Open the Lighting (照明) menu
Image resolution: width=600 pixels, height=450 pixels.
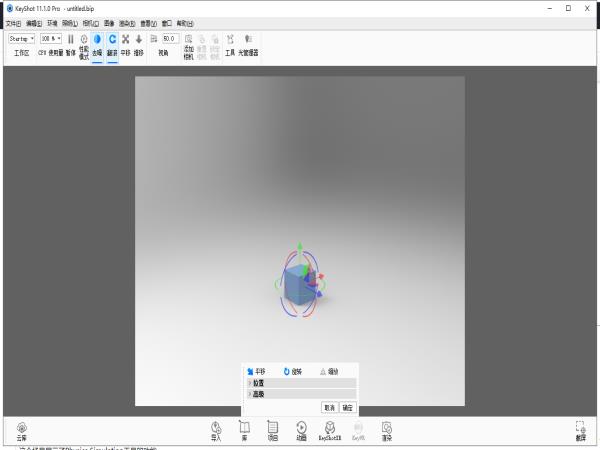70,23
